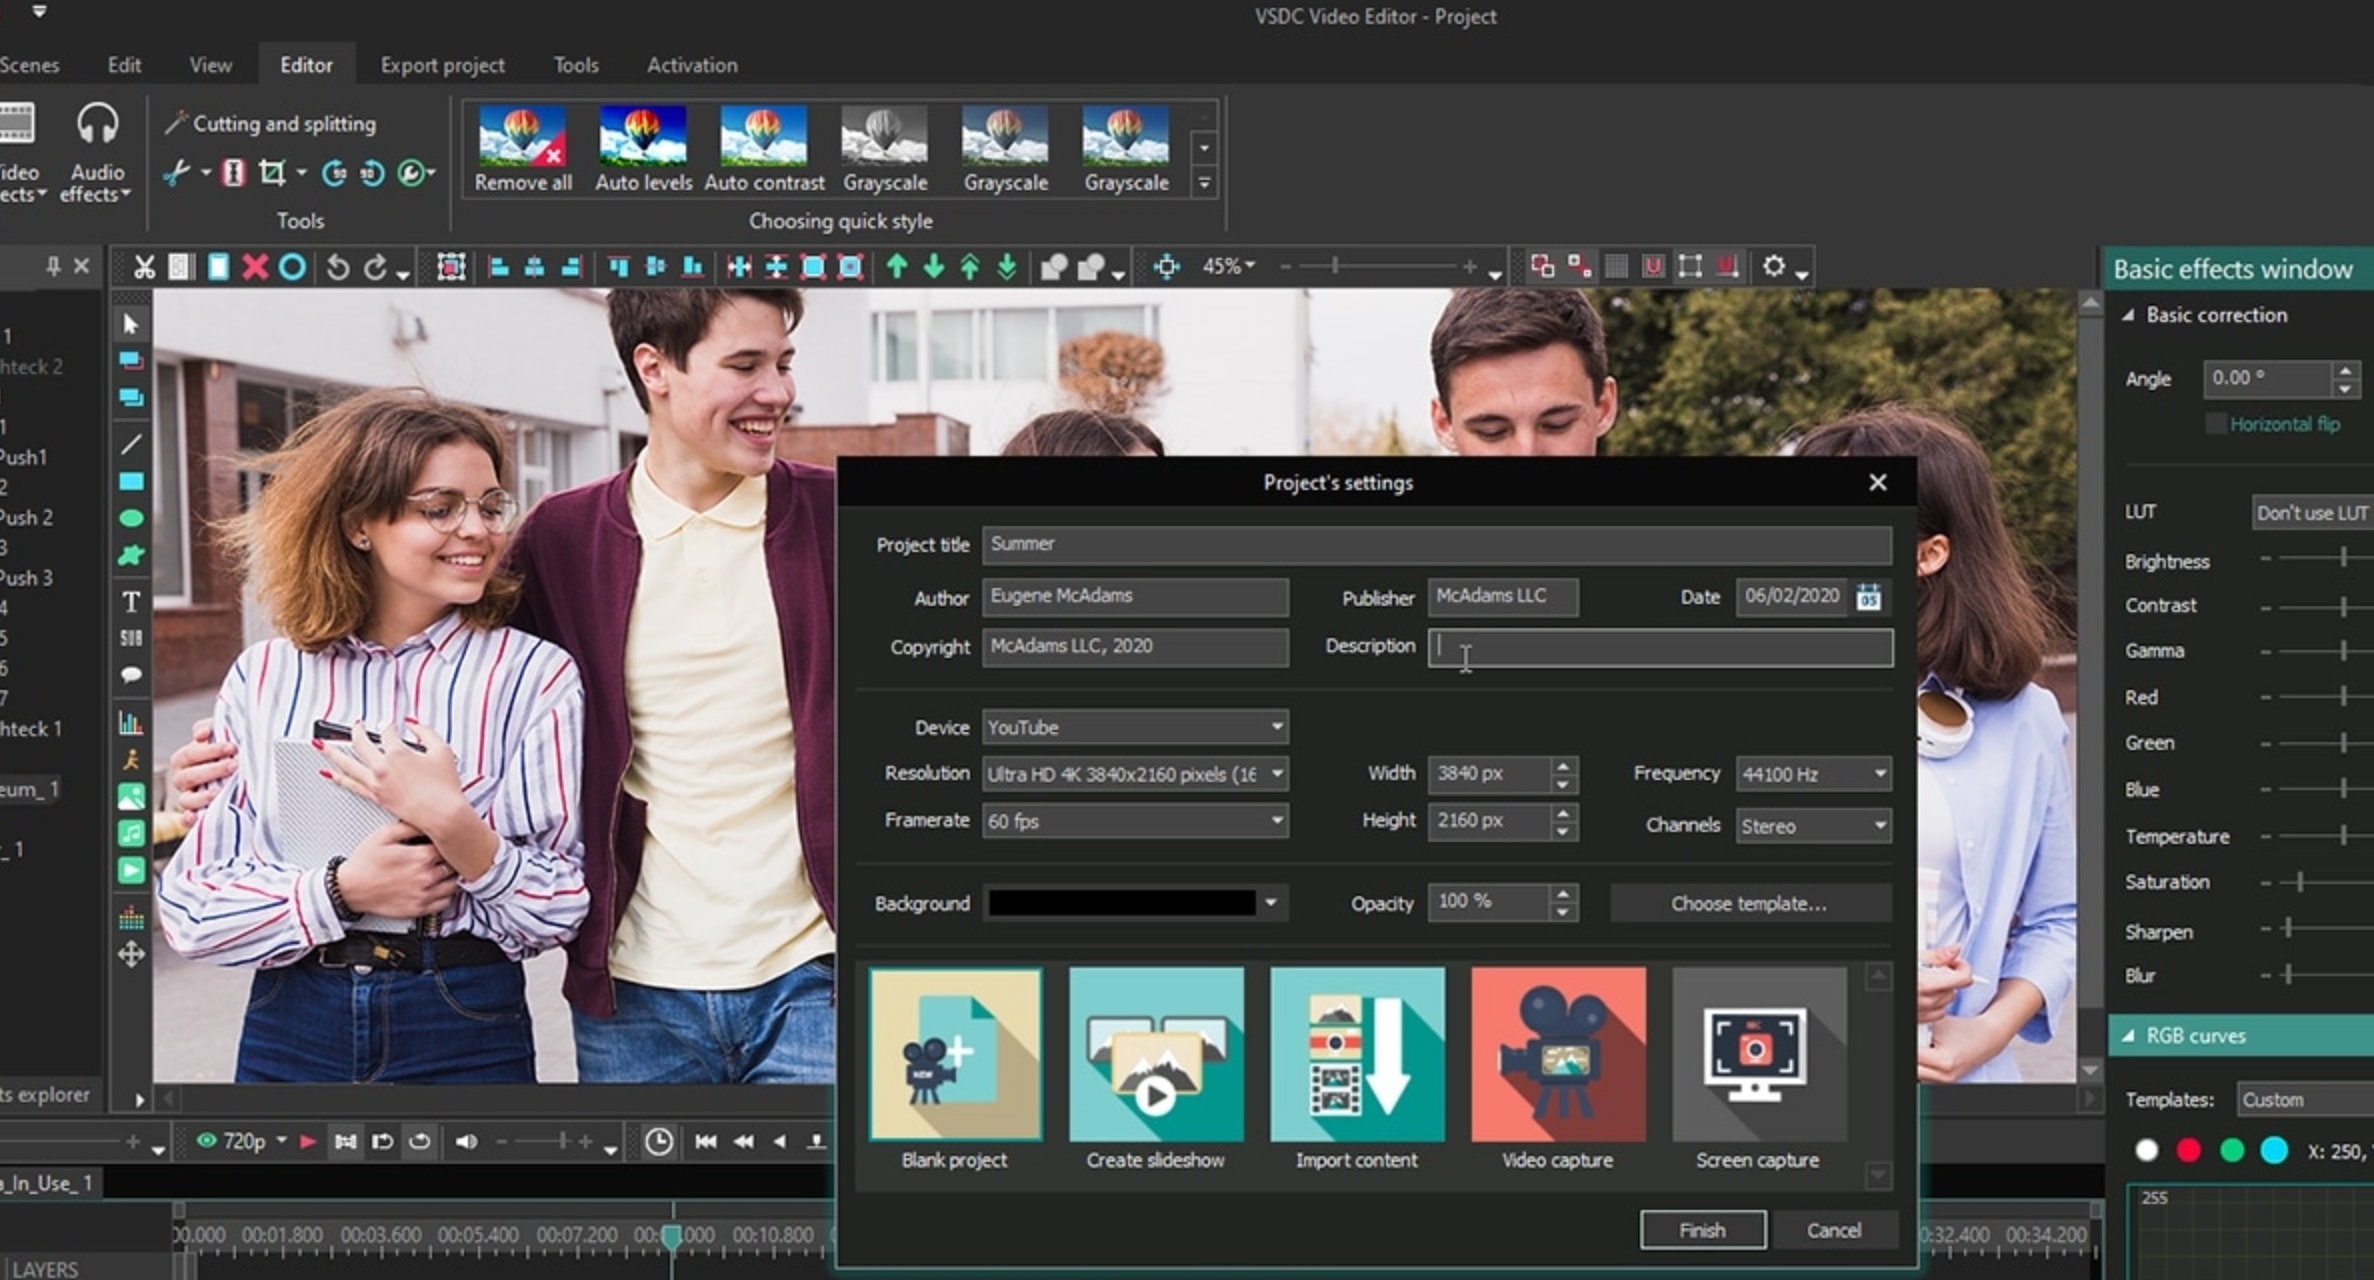This screenshot has height=1280, width=2374.
Task: Select the cut scissors icon in editor toolbar
Action: (144, 267)
